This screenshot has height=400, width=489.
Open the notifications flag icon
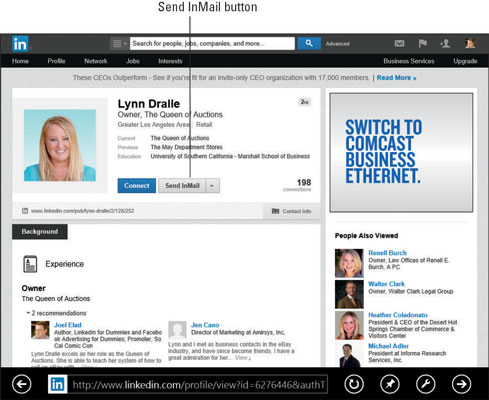coord(422,43)
